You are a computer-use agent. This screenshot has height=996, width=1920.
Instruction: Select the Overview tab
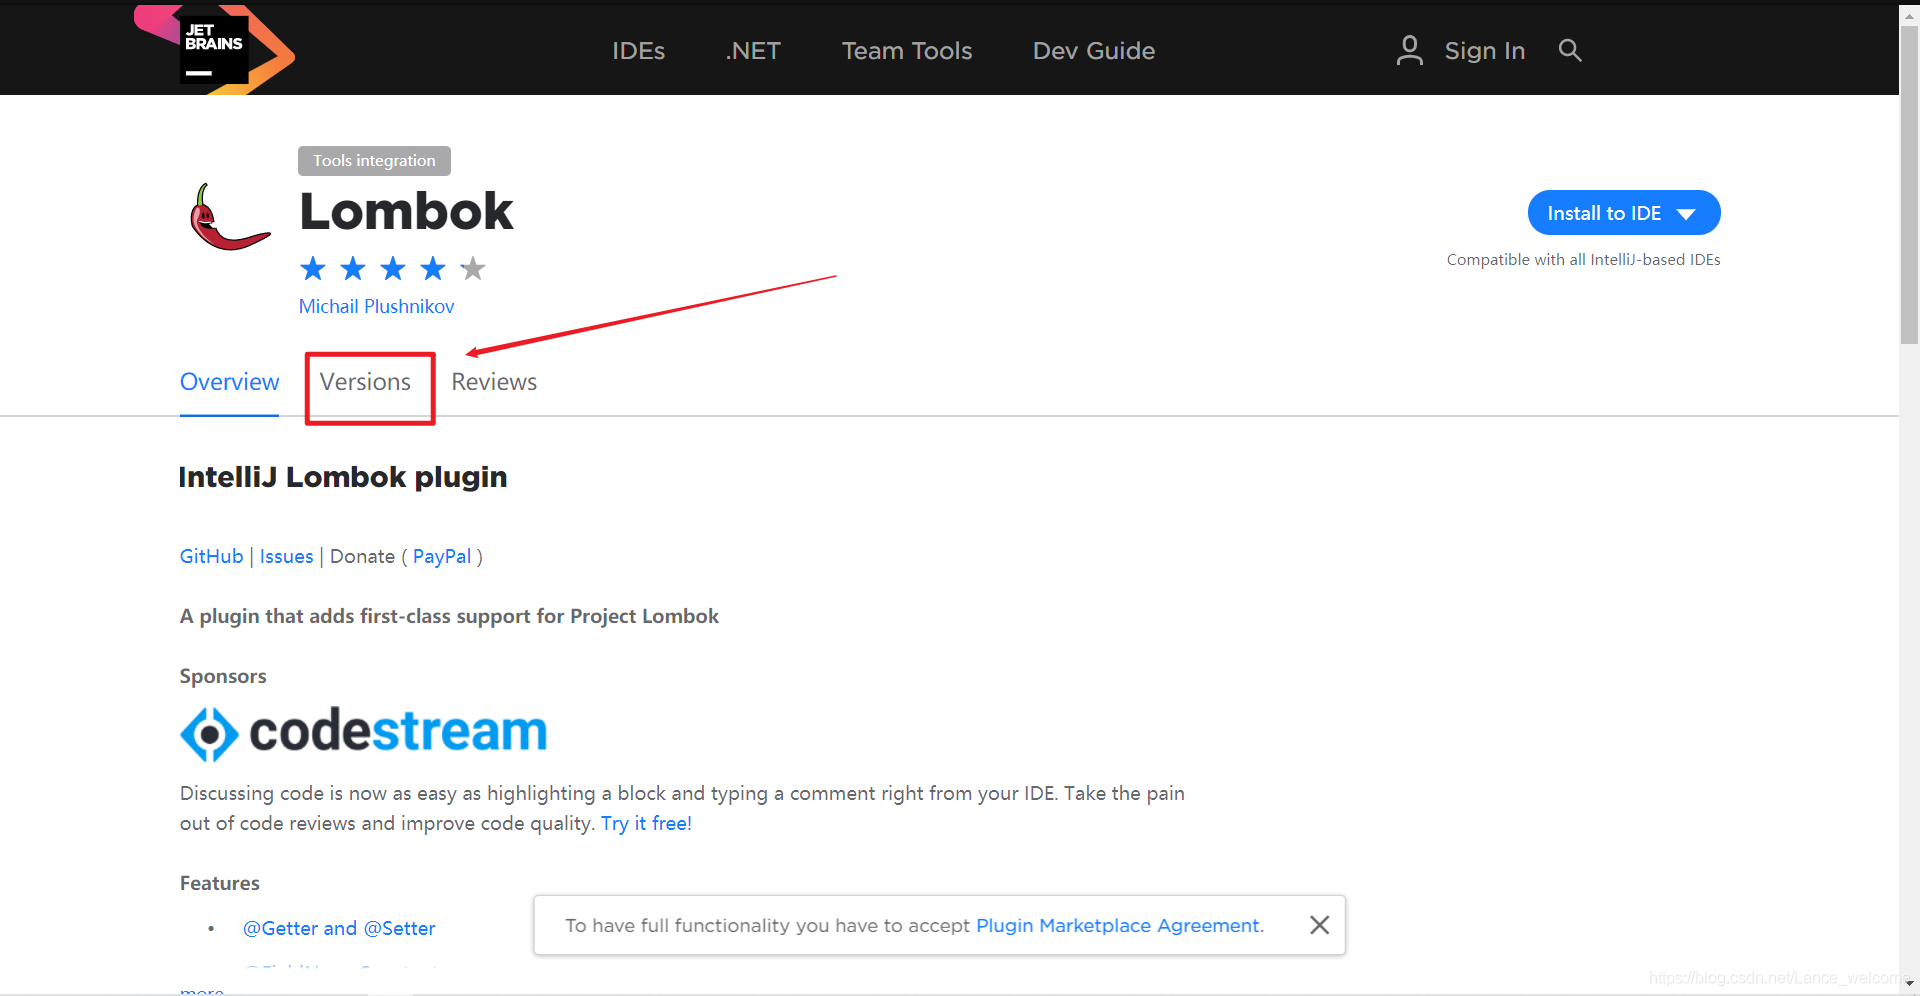coord(229,382)
